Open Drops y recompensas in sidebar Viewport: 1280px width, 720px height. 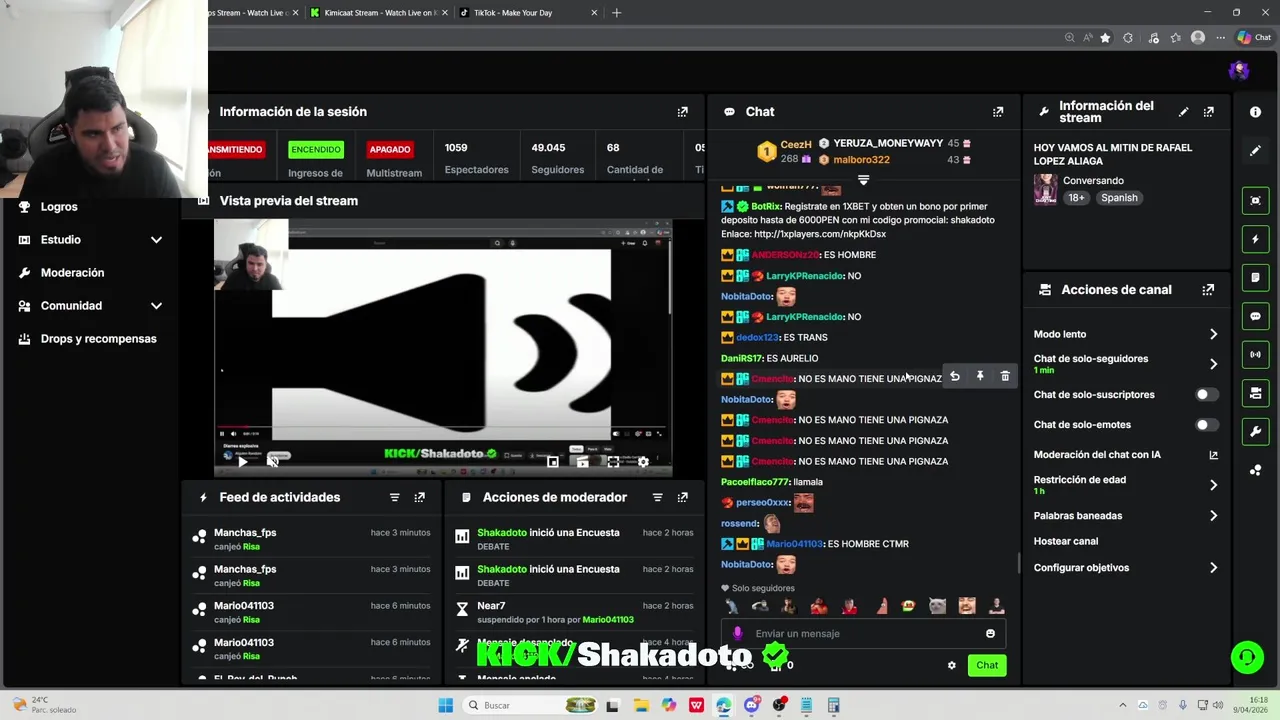pyautogui.click(x=98, y=339)
